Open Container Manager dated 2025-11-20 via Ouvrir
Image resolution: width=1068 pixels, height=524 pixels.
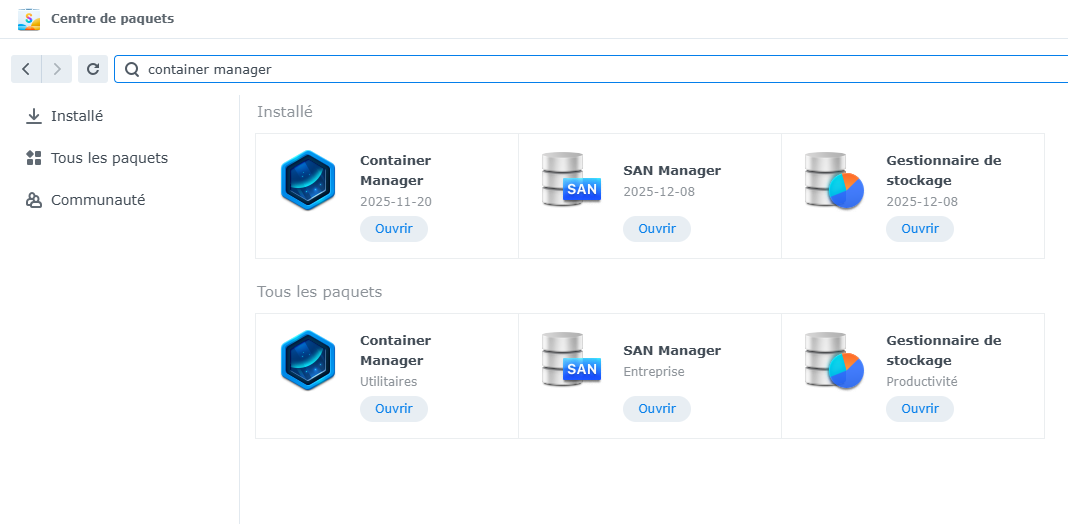(394, 229)
